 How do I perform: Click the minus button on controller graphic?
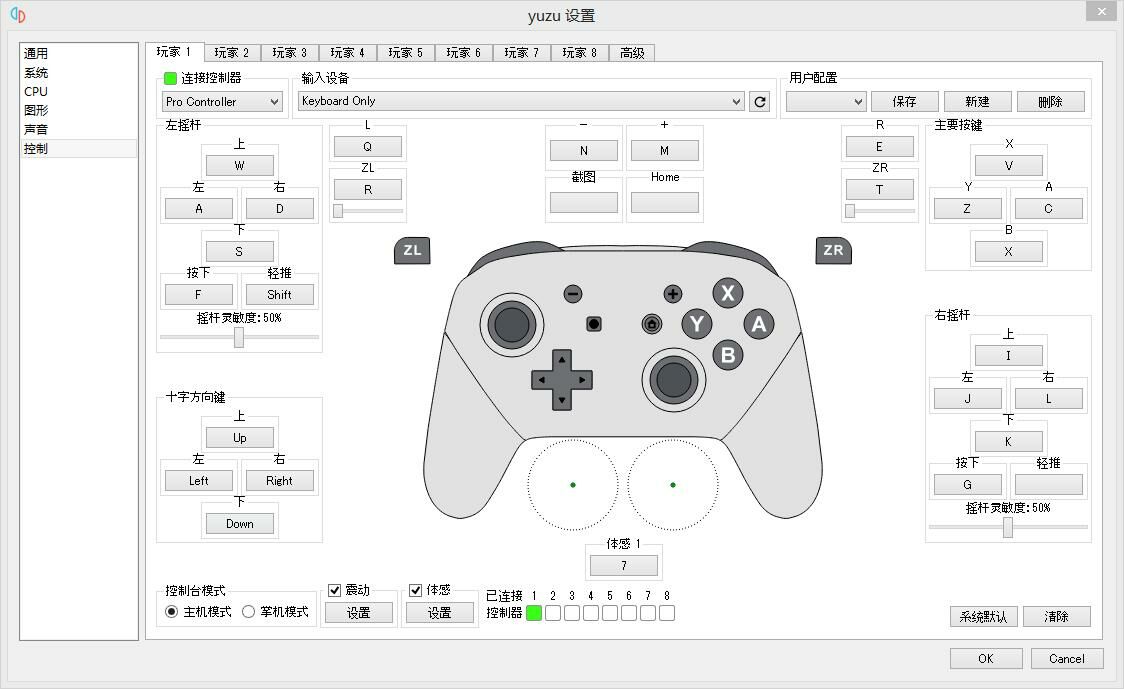point(573,294)
